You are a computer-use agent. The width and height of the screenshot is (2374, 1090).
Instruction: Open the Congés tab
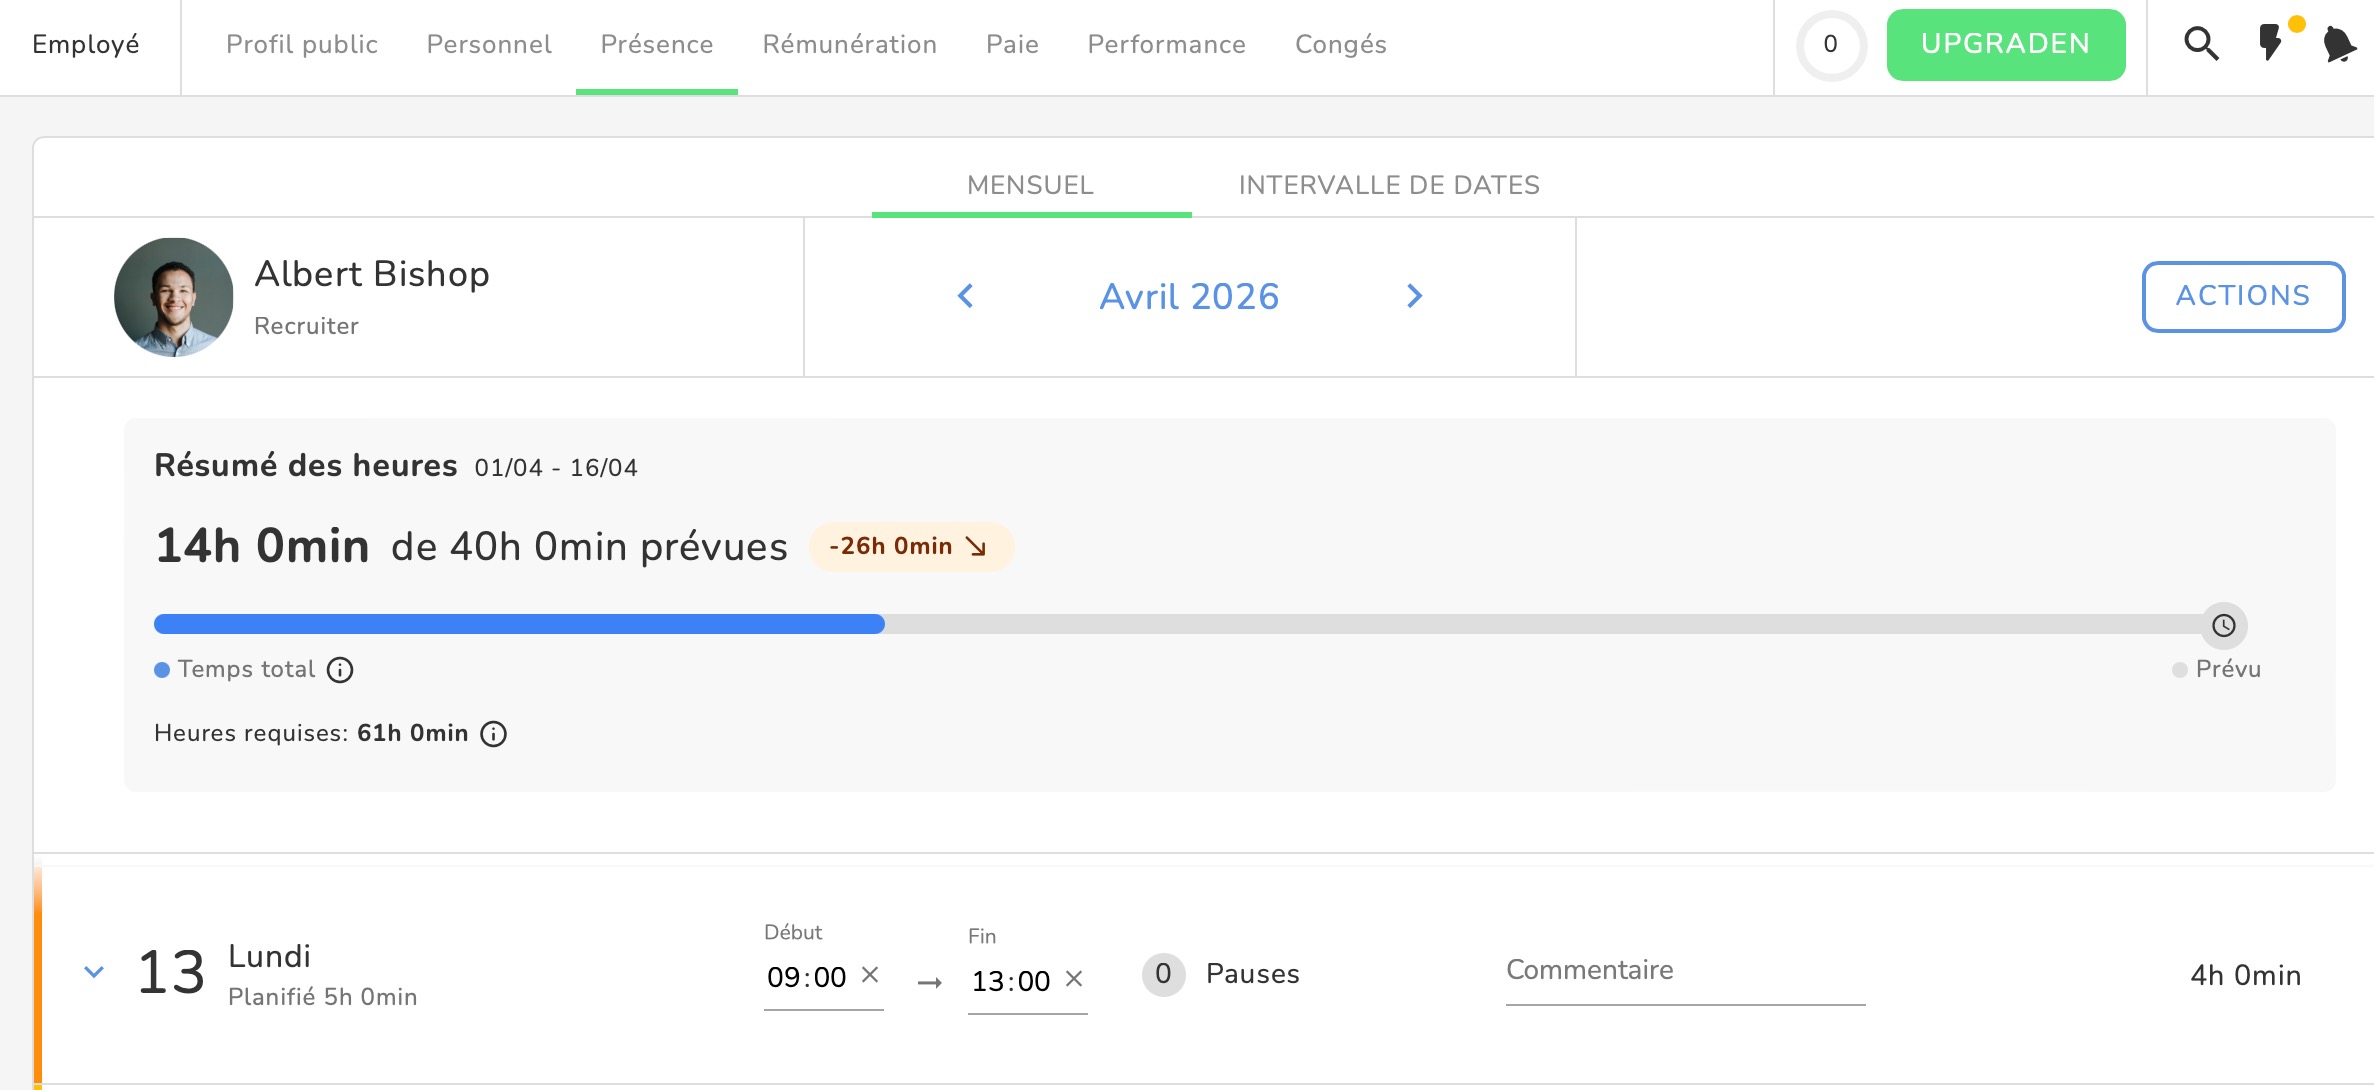[x=1340, y=44]
